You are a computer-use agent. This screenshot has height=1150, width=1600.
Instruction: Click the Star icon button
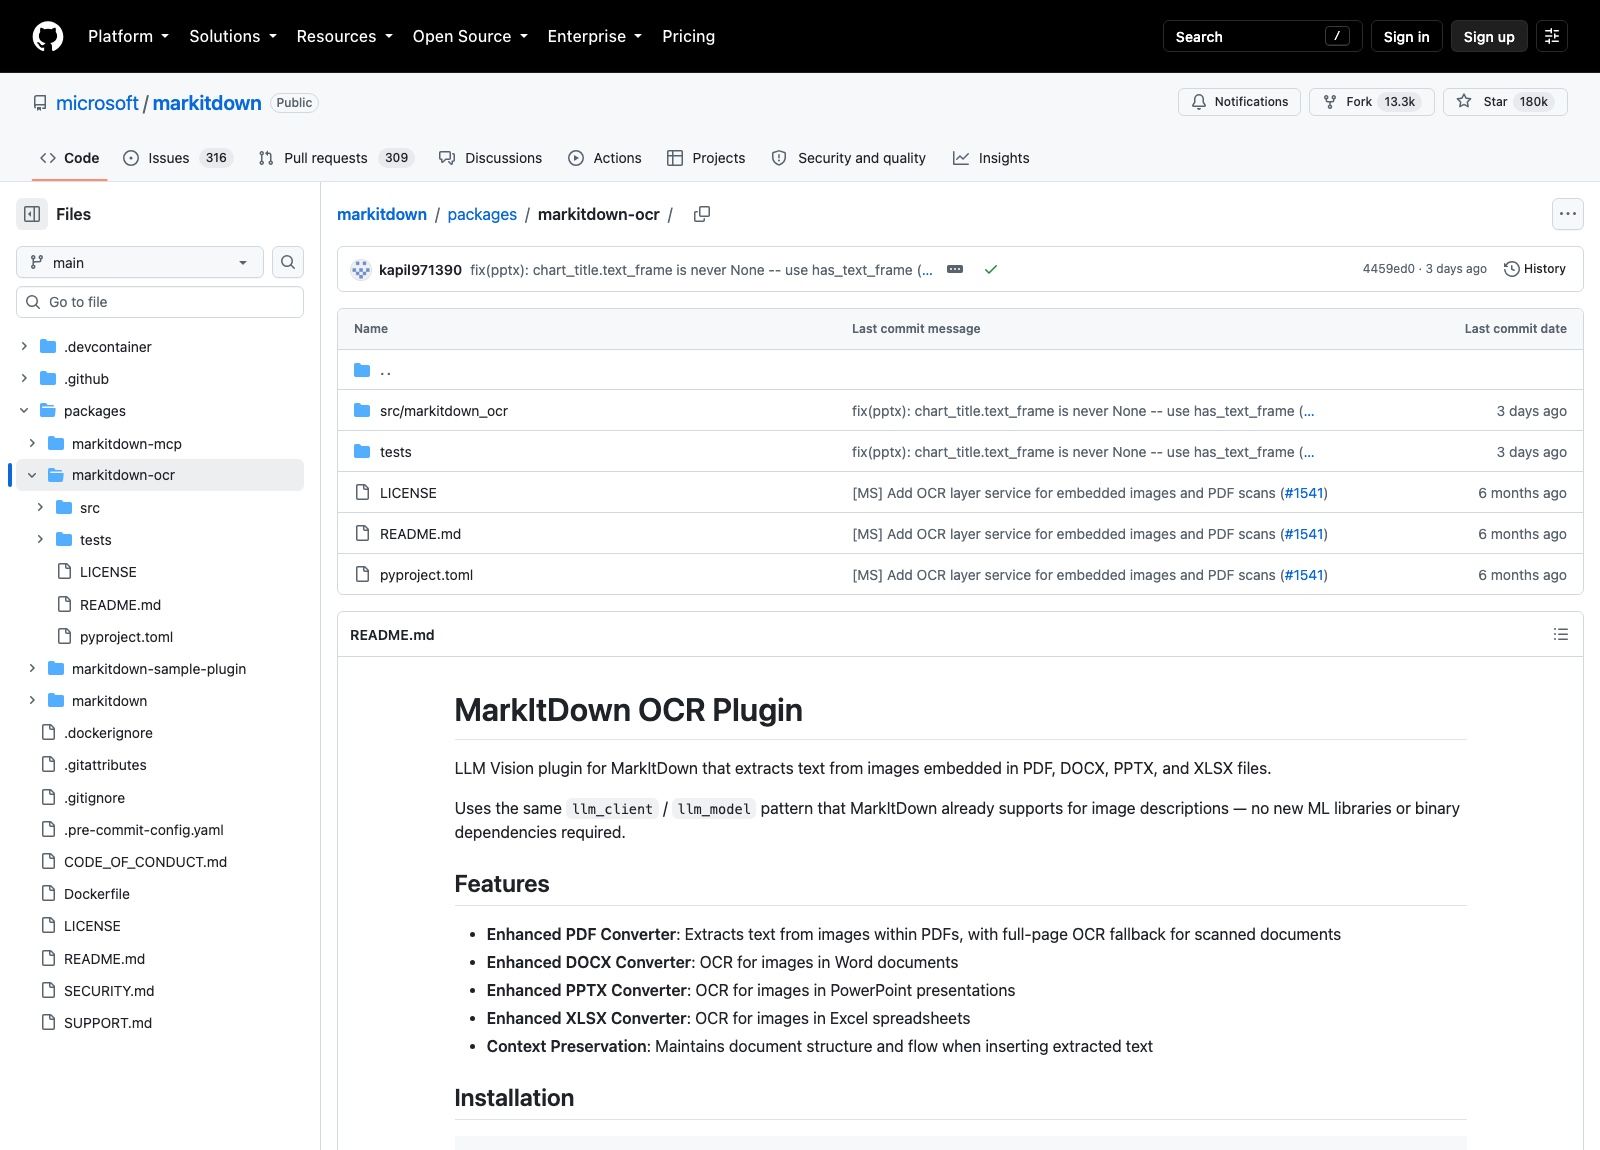1505,102
